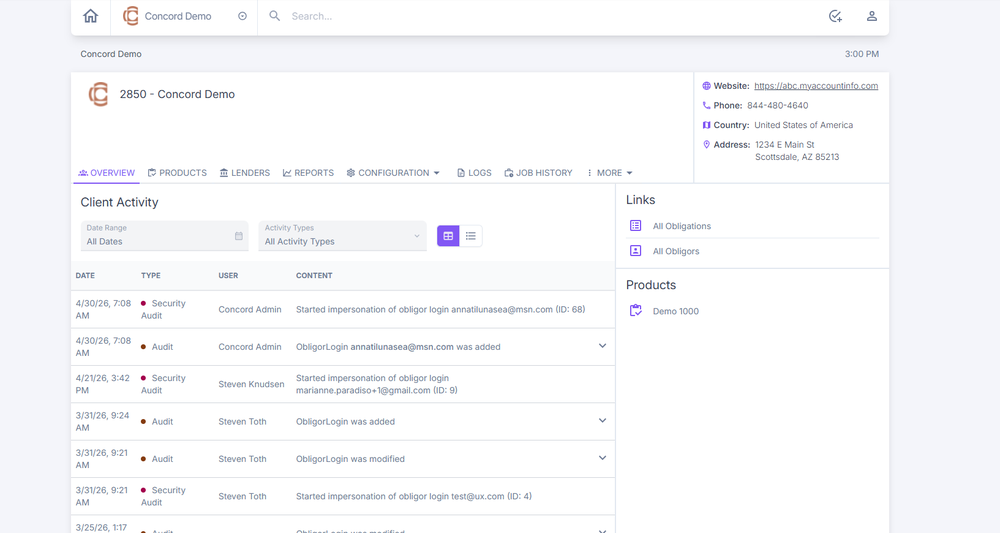
Task: Click the large Concord logo beside 2850
Action: [98, 94]
